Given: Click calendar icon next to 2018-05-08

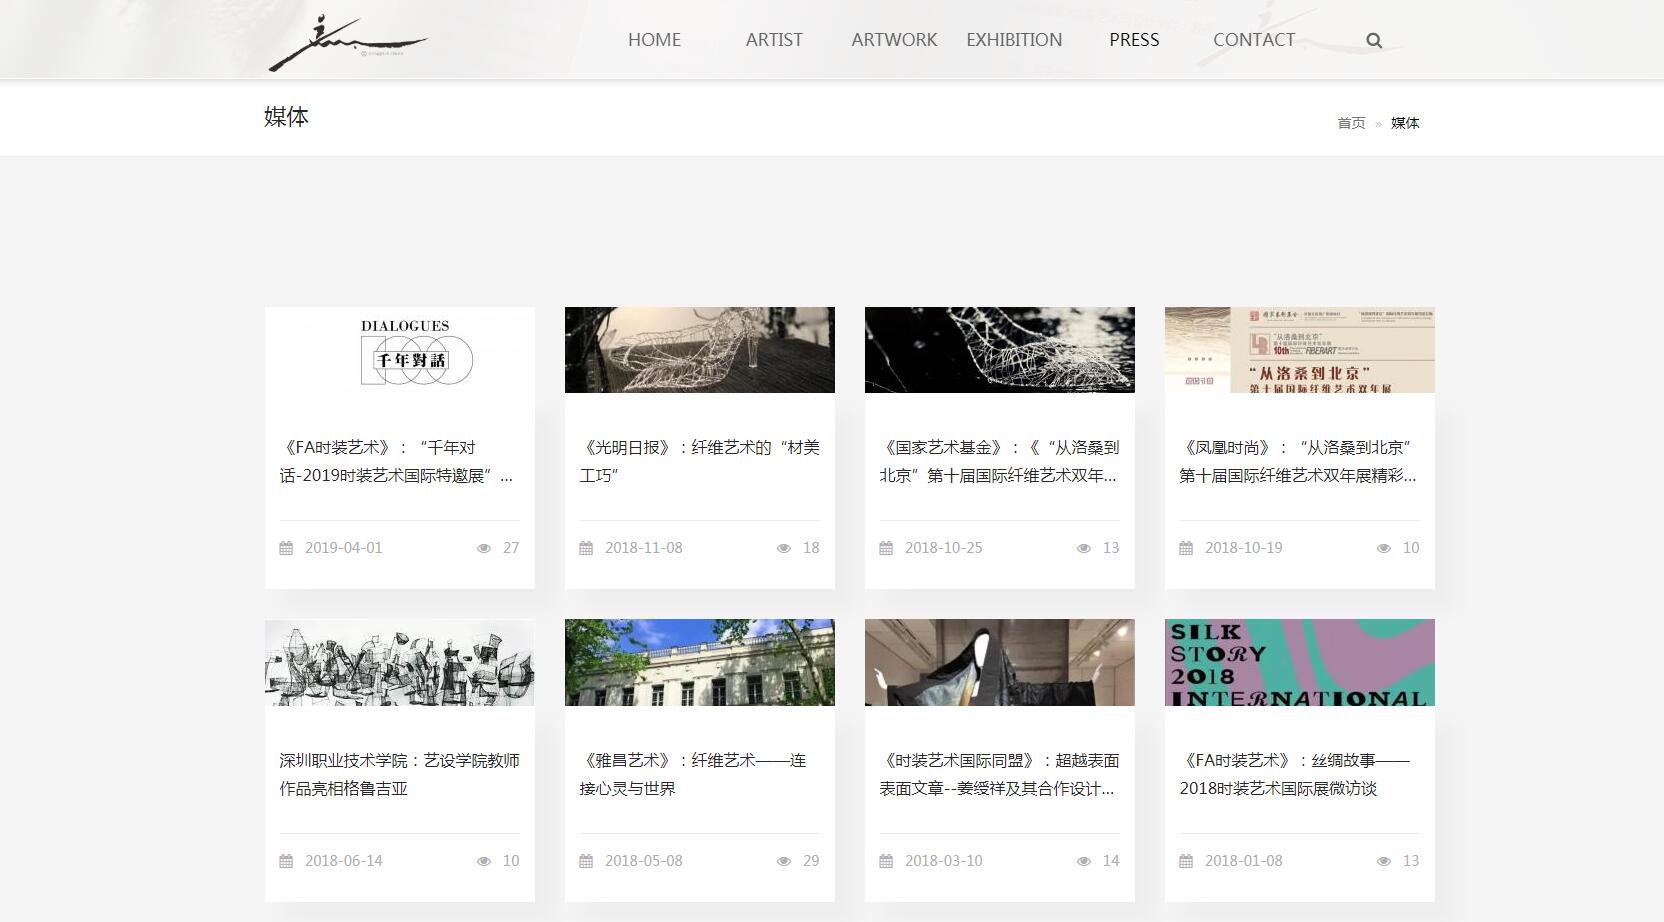Looking at the screenshot, I should tap(586, 861).
